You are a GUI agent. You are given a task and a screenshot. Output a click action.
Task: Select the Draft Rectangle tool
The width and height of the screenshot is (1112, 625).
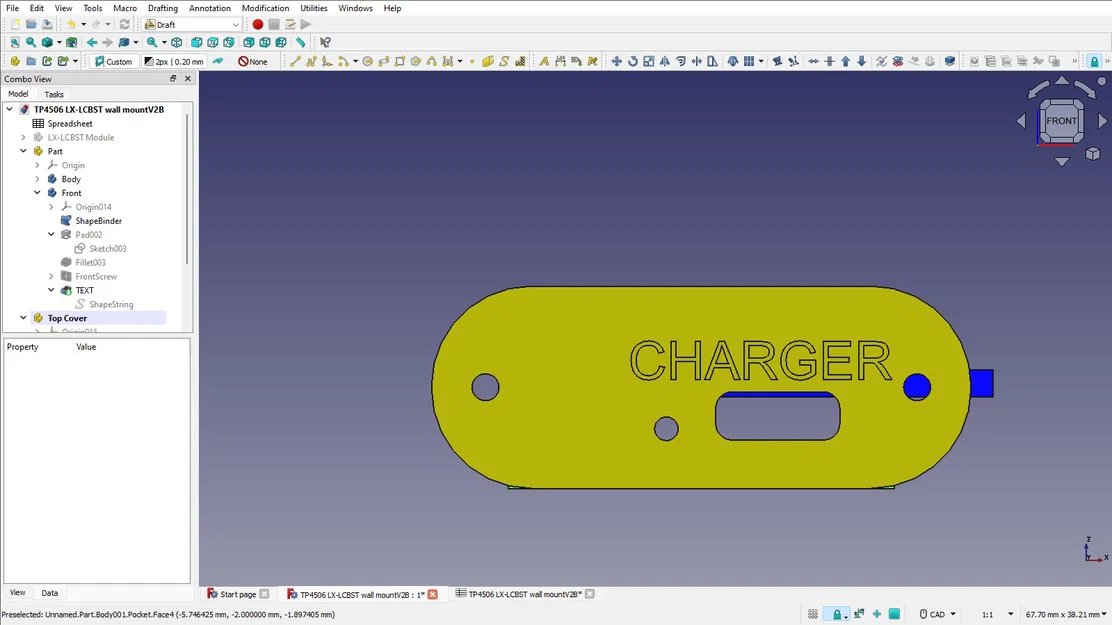pos(400,61)
